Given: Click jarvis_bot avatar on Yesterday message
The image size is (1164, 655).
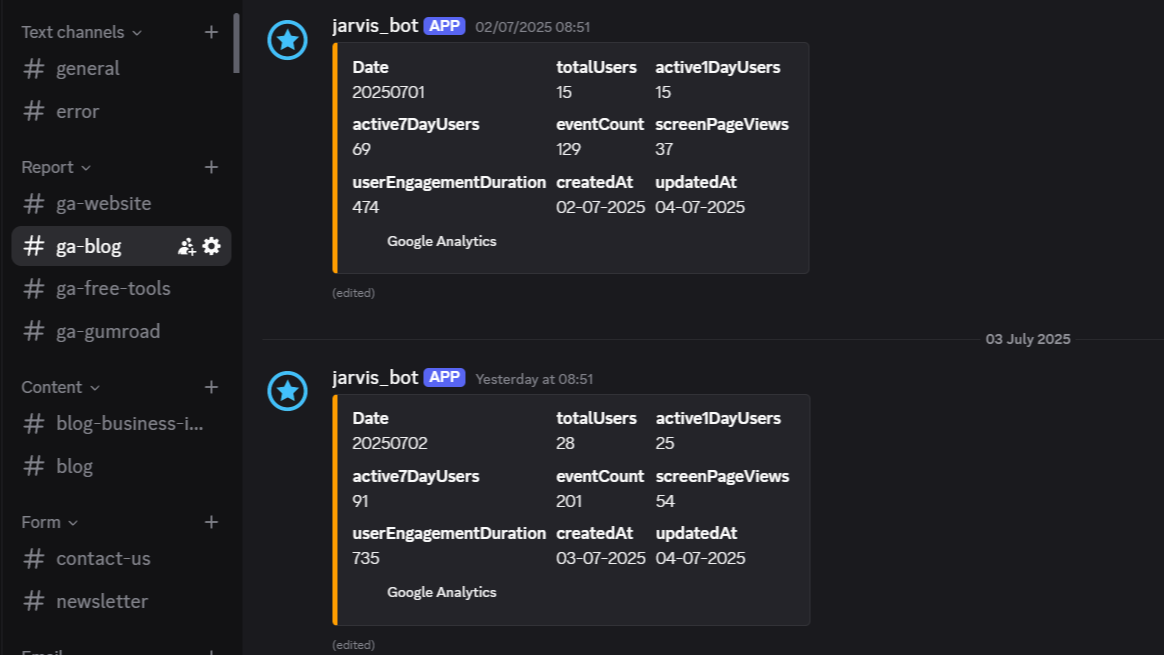Looking at the screenshot, I should [x=287, y=391].
